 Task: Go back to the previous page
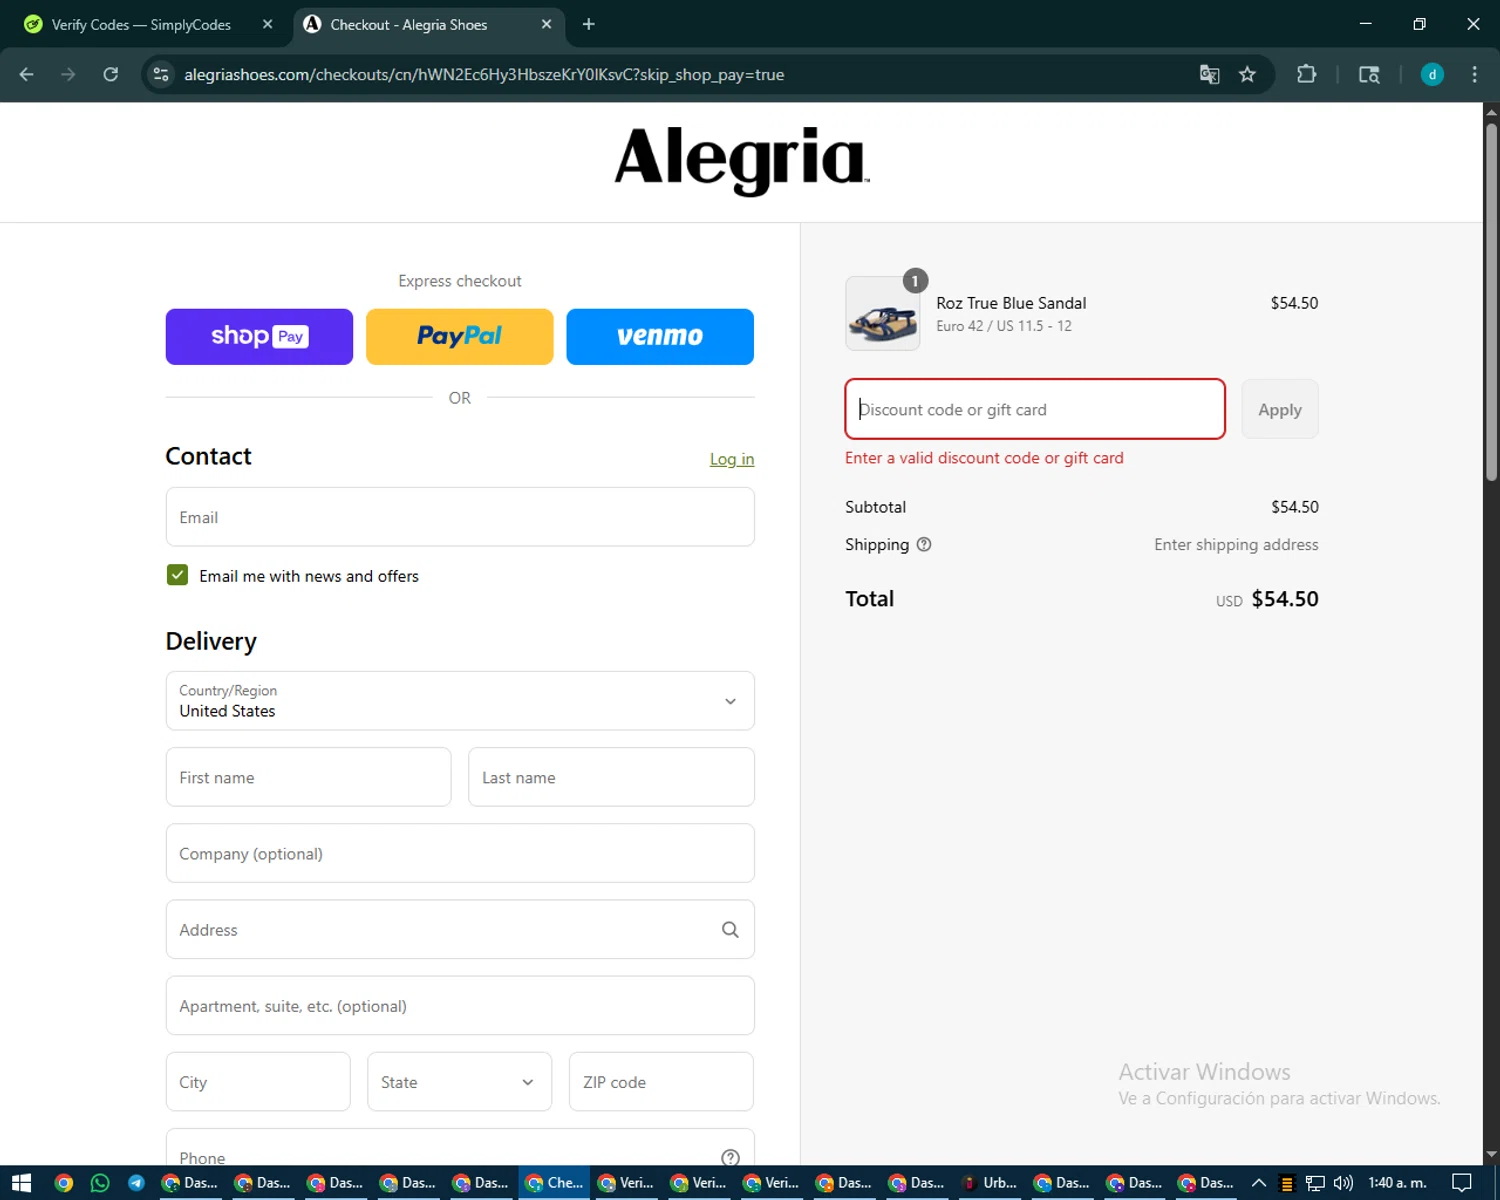[x=27, y=74]
